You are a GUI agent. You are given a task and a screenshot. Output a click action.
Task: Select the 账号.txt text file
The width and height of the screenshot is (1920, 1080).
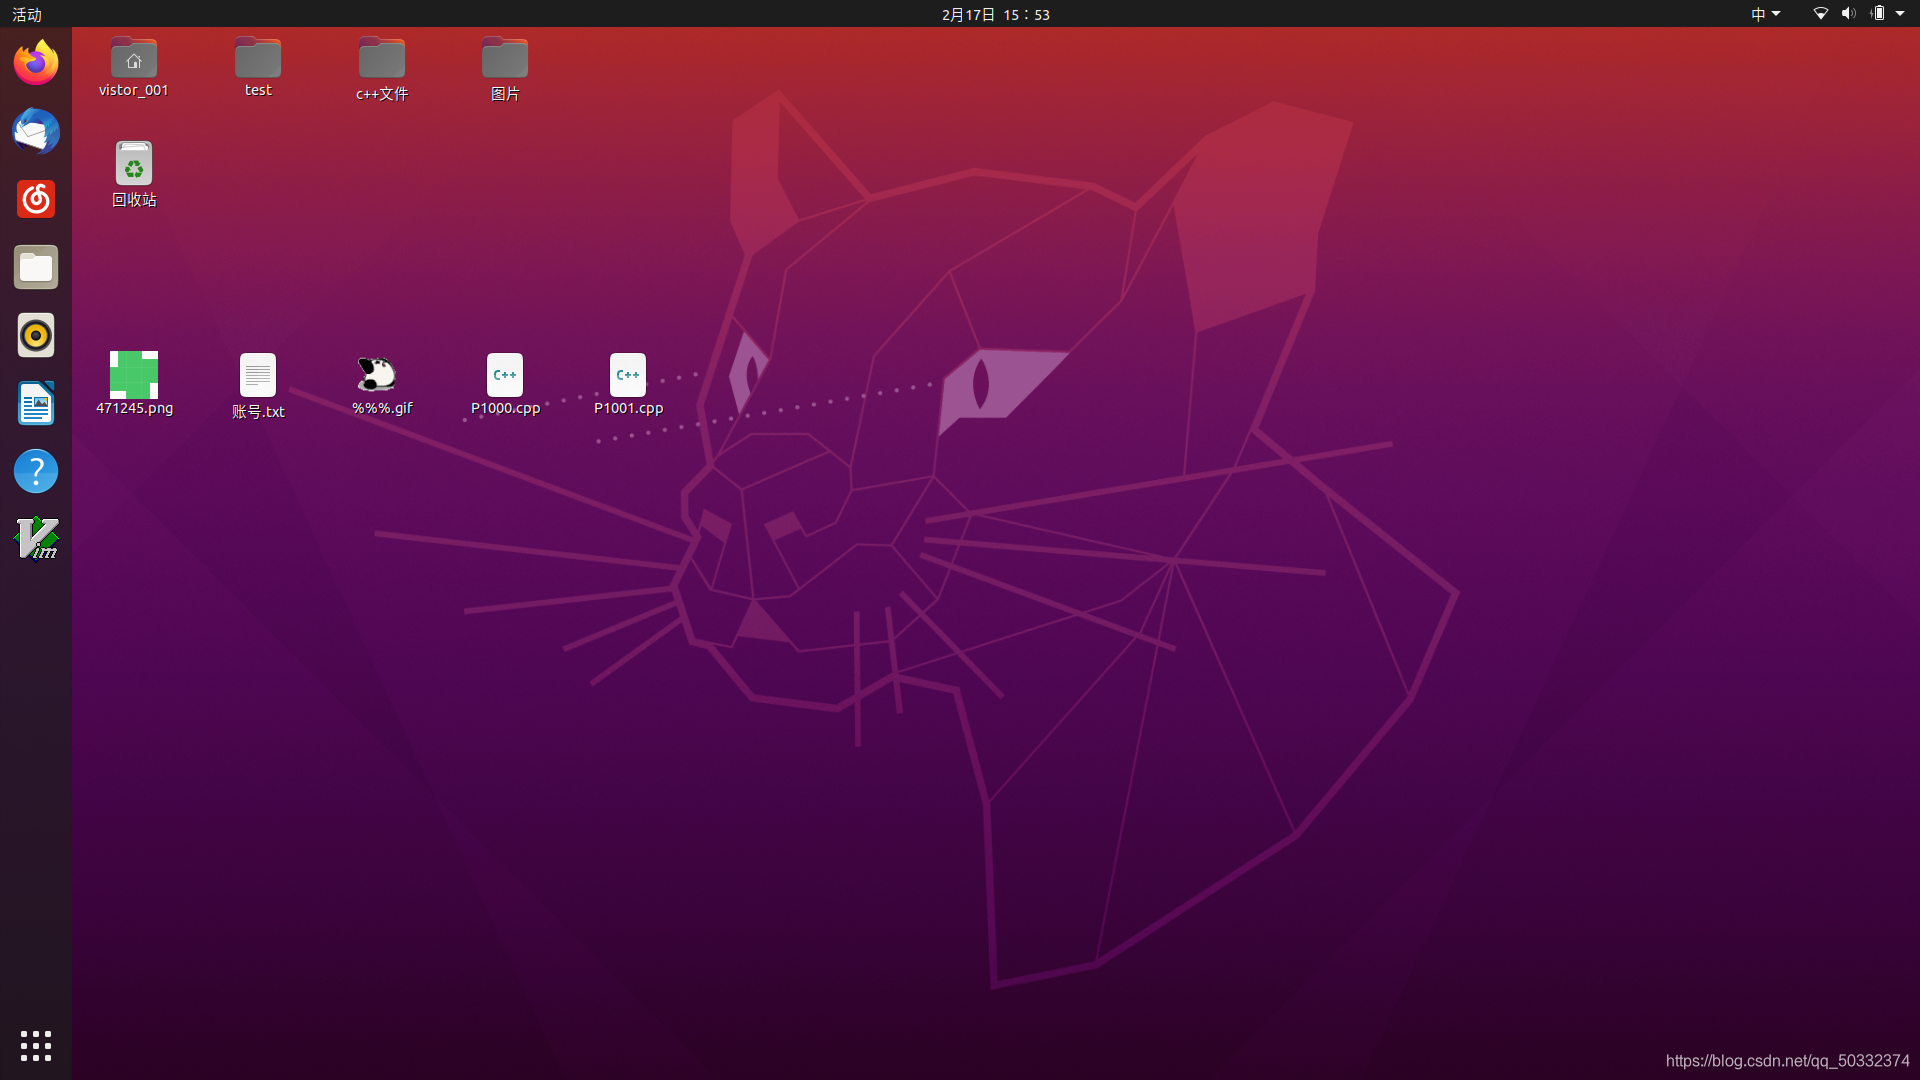coord(258,376)
